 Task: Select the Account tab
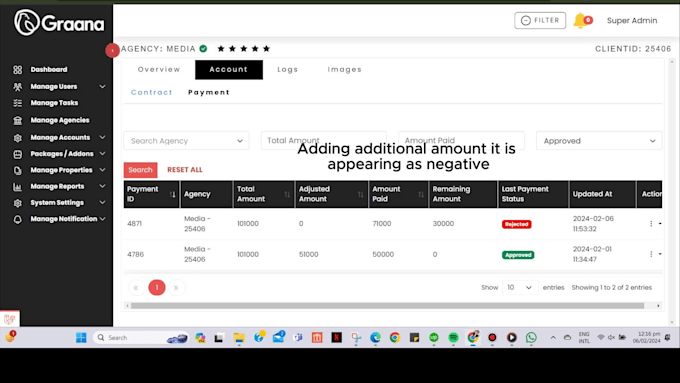(x=229, y=69)
